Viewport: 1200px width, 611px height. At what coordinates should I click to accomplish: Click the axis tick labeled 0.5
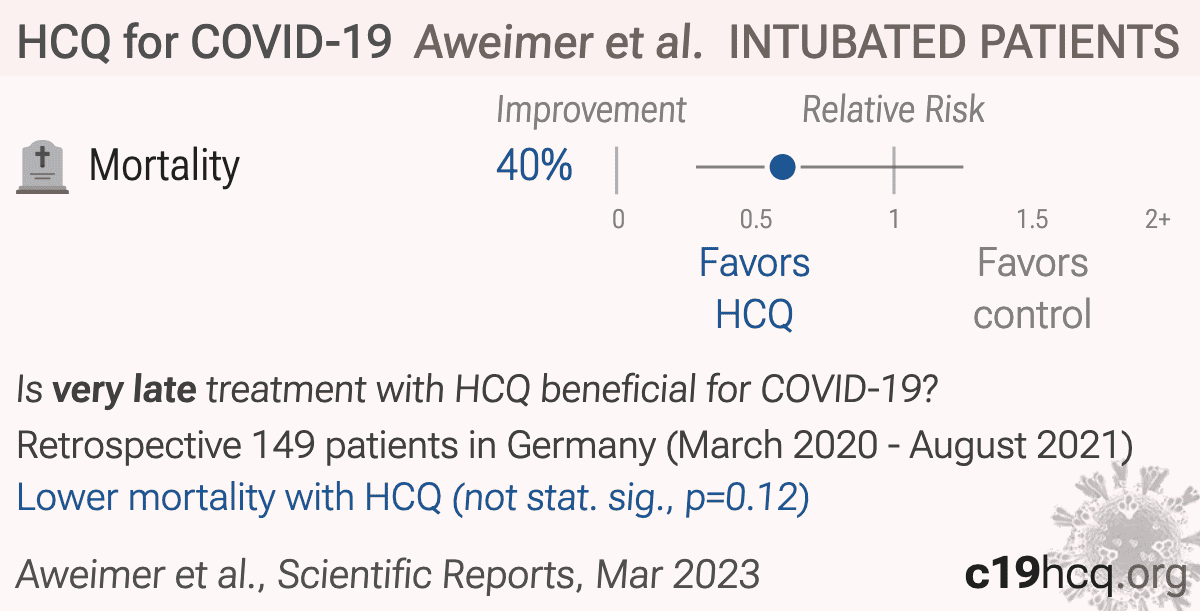tap(755, 219)
